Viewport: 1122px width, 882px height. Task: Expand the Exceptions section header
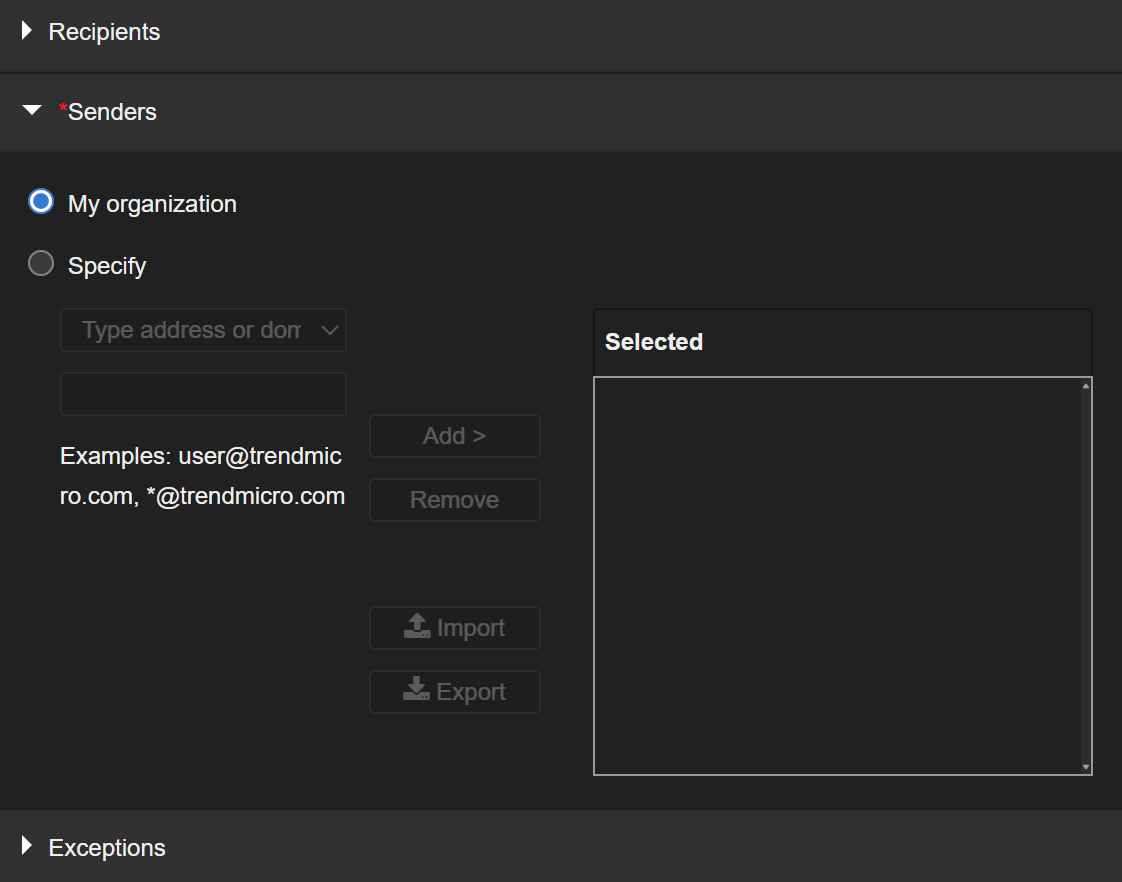click(107, 848)
